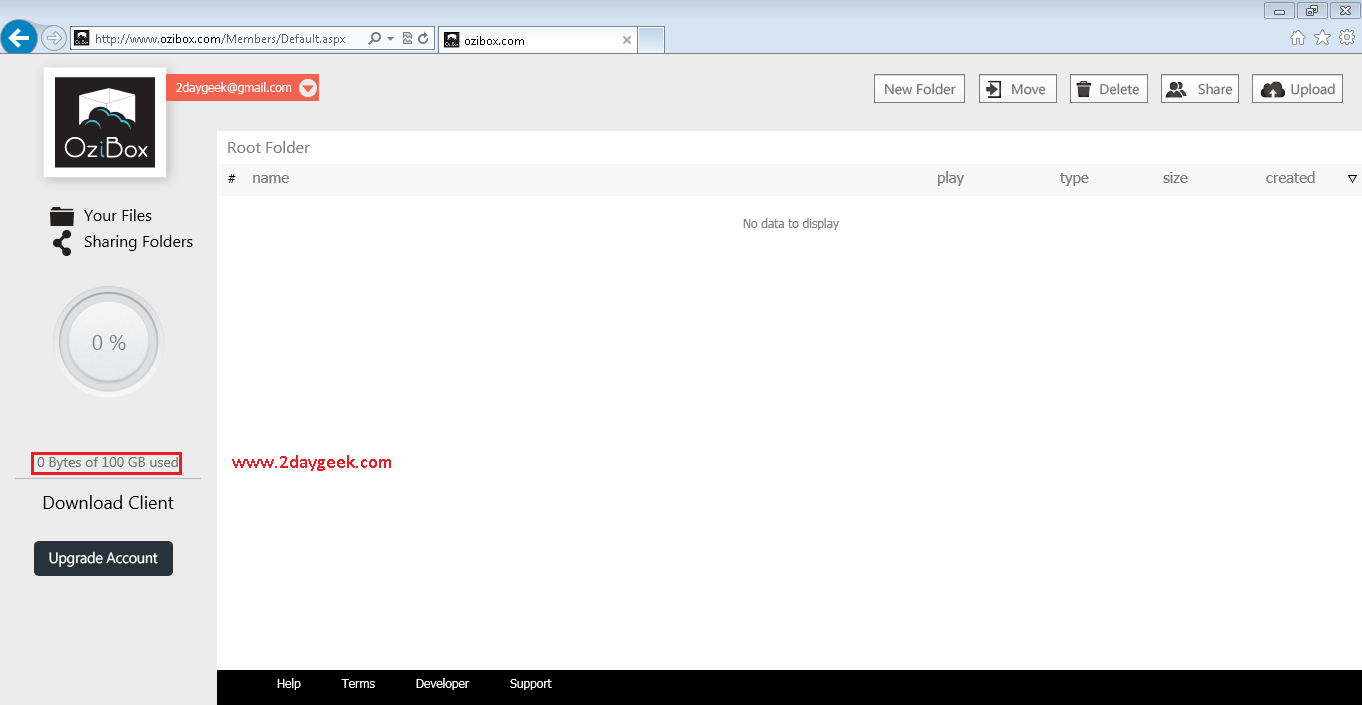This screenshot has height=705, width=1362.
Task: Sort by the size column header
Action: click(1175, 178)
